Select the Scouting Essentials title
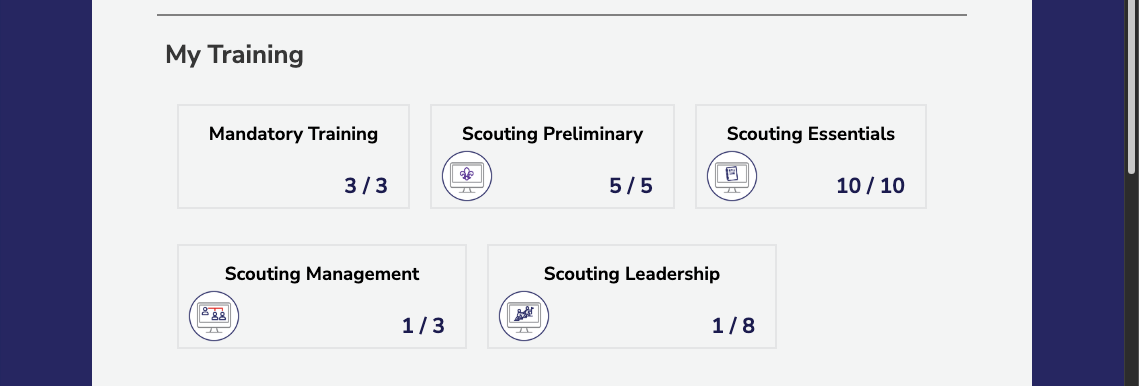Screen dimensions: 1139x386 coord(811,134)
